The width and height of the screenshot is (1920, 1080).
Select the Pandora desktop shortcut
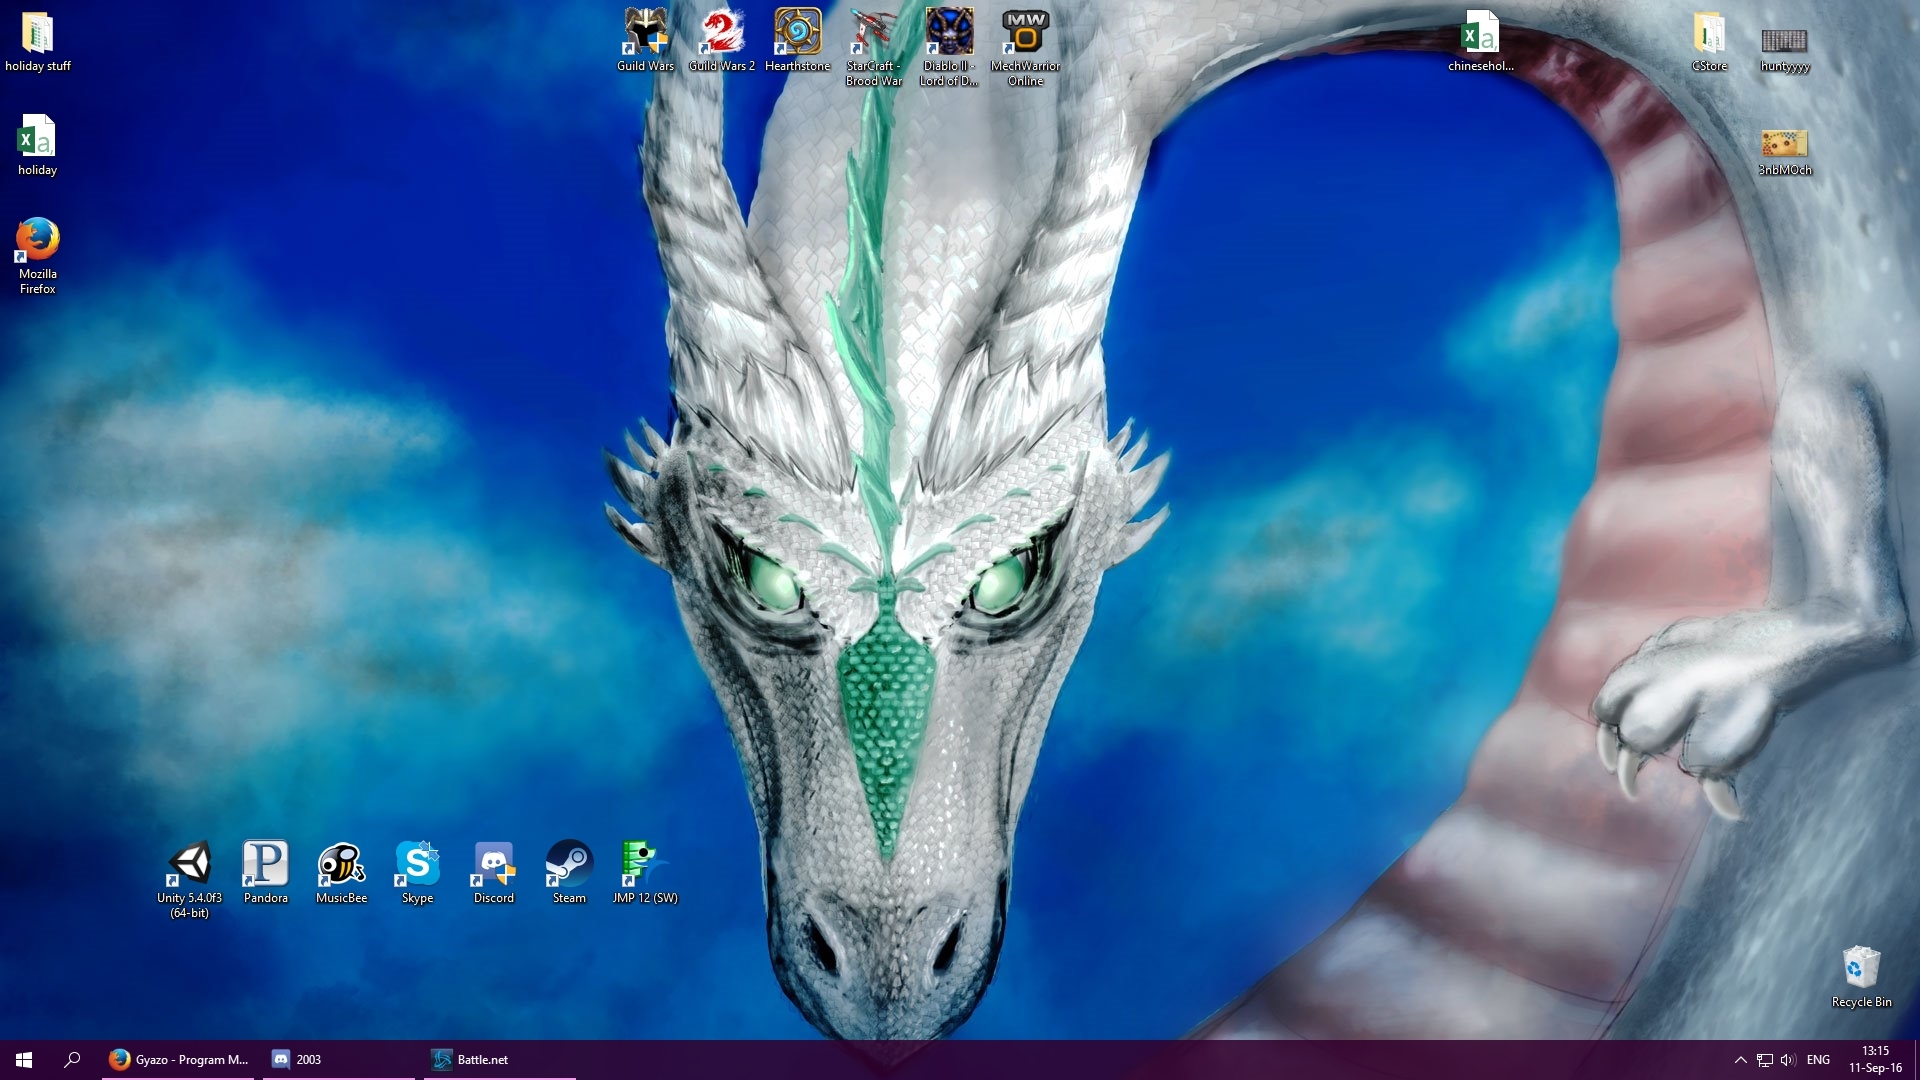266,864
